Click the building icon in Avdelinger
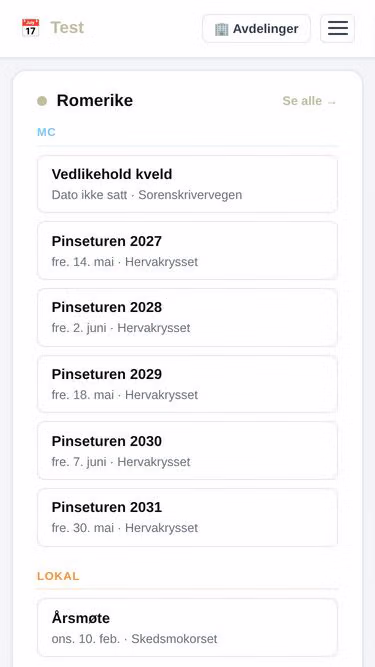 222,29
